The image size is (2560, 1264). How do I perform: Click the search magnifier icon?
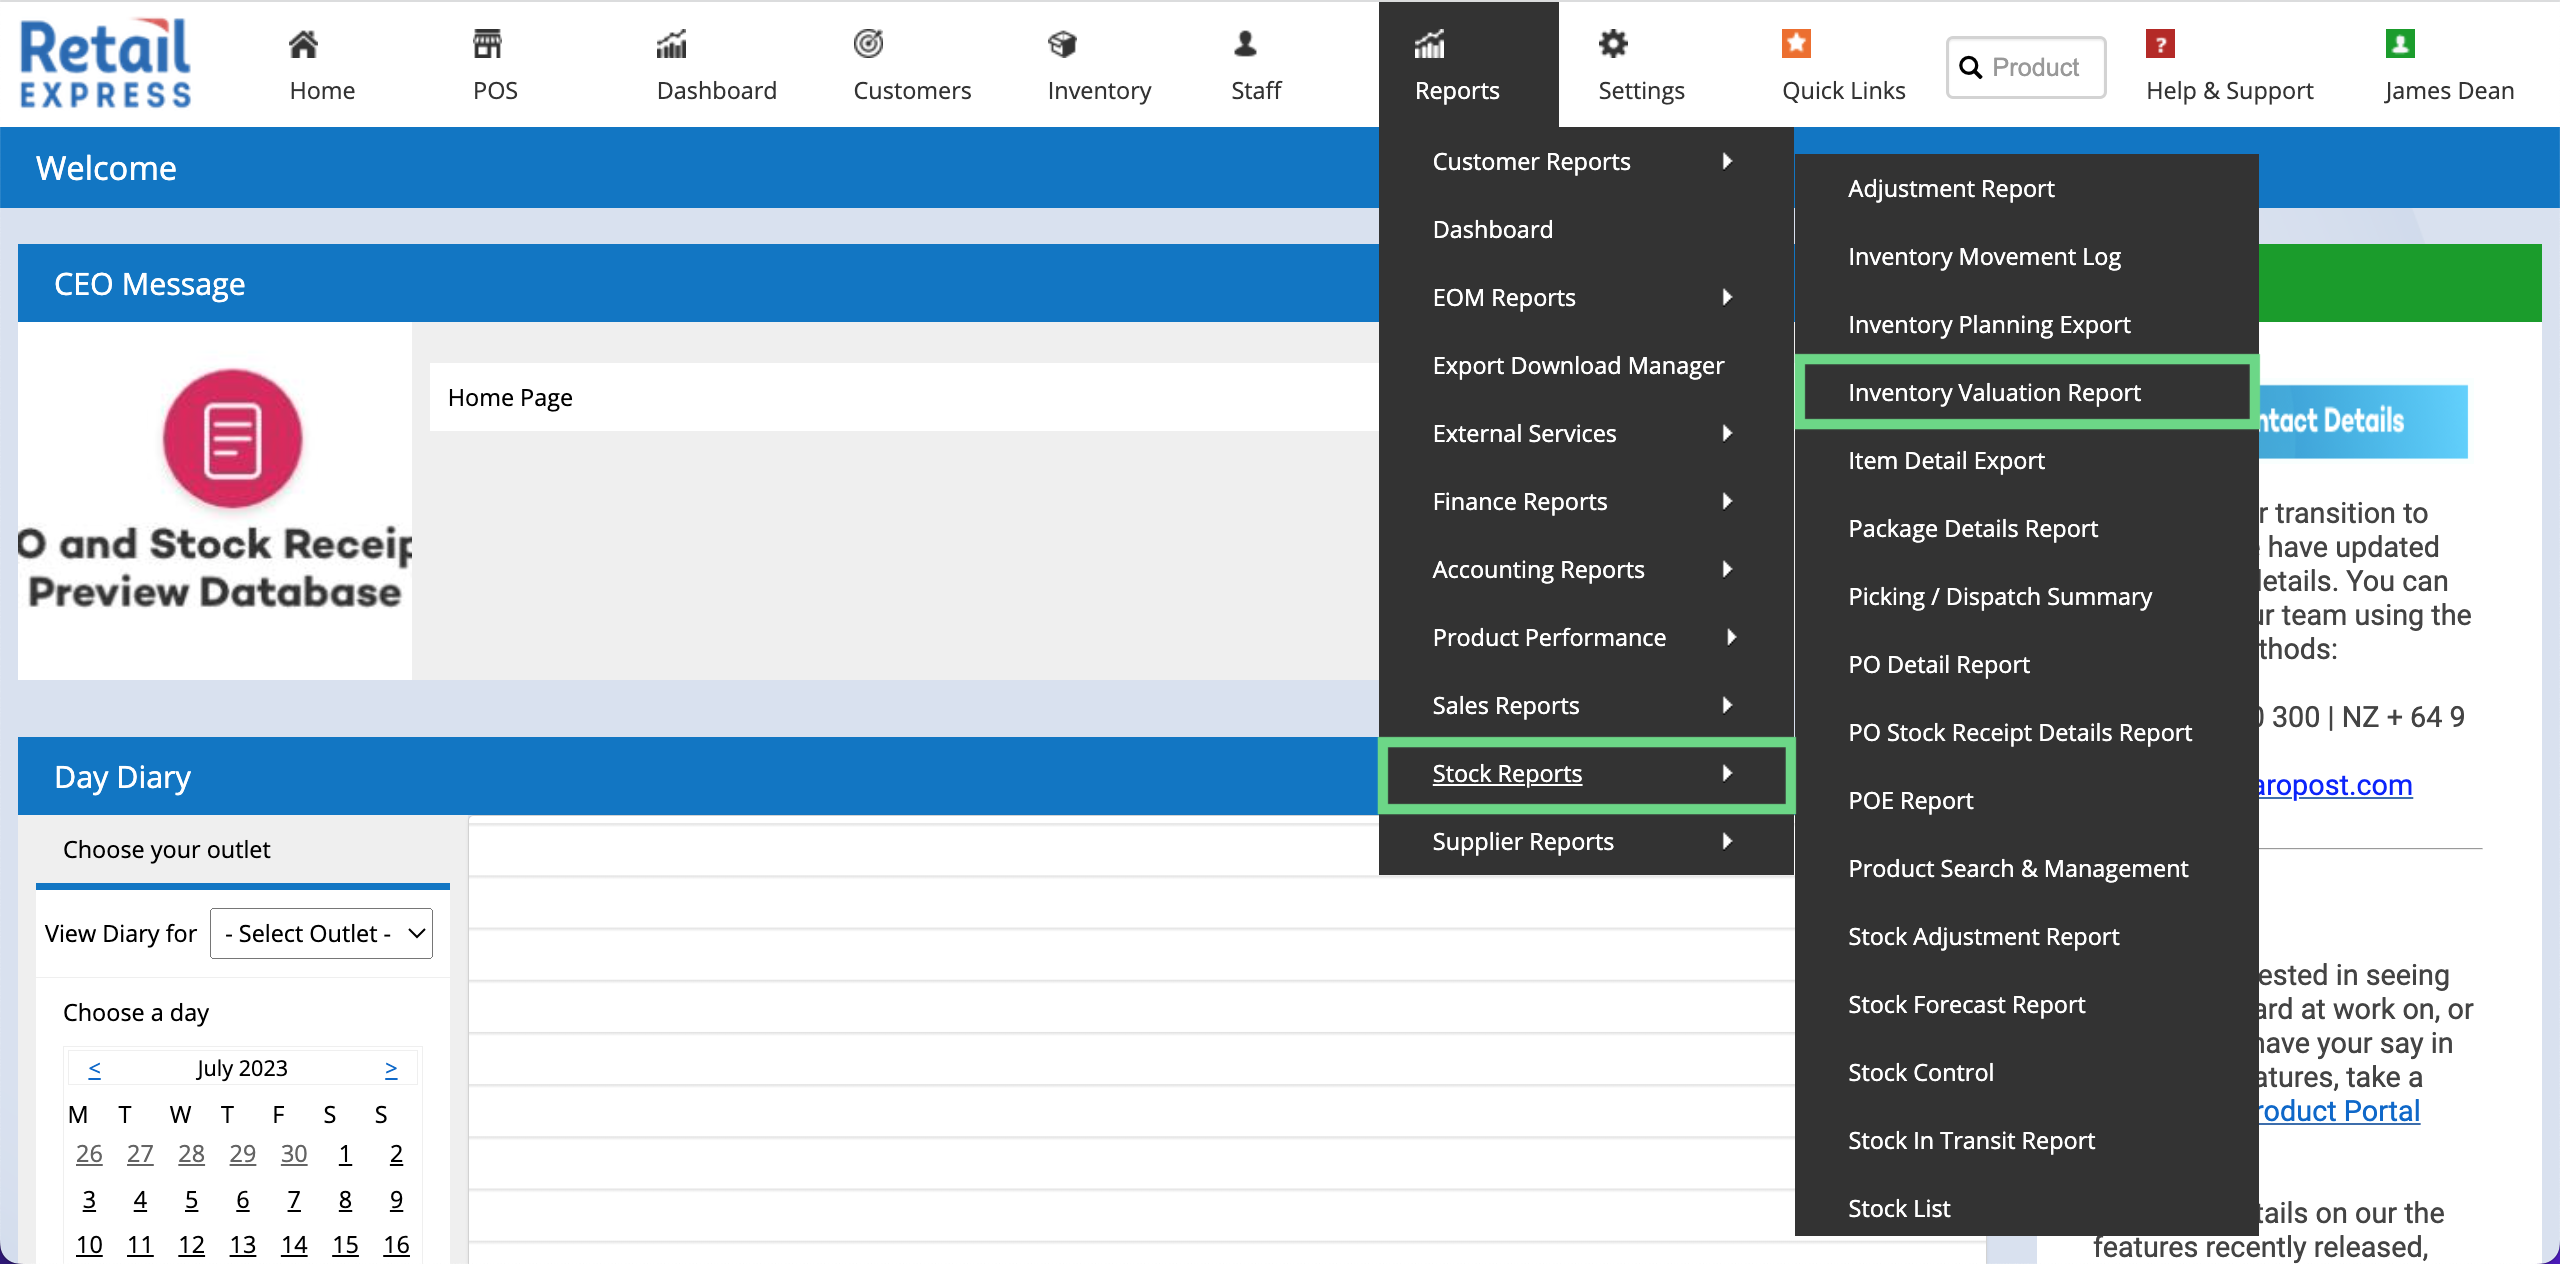(x=1970, y=67)
